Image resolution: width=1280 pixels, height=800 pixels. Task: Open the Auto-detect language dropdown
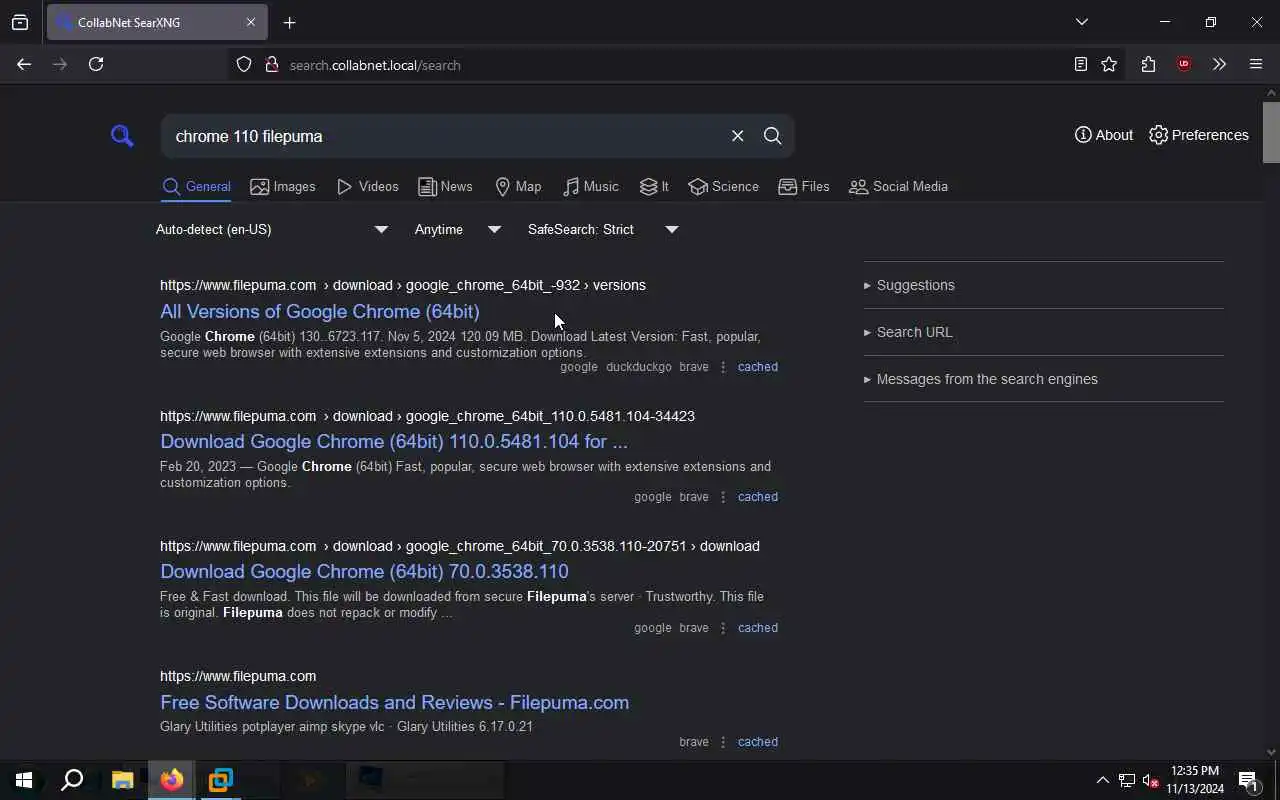pos(272,229)
